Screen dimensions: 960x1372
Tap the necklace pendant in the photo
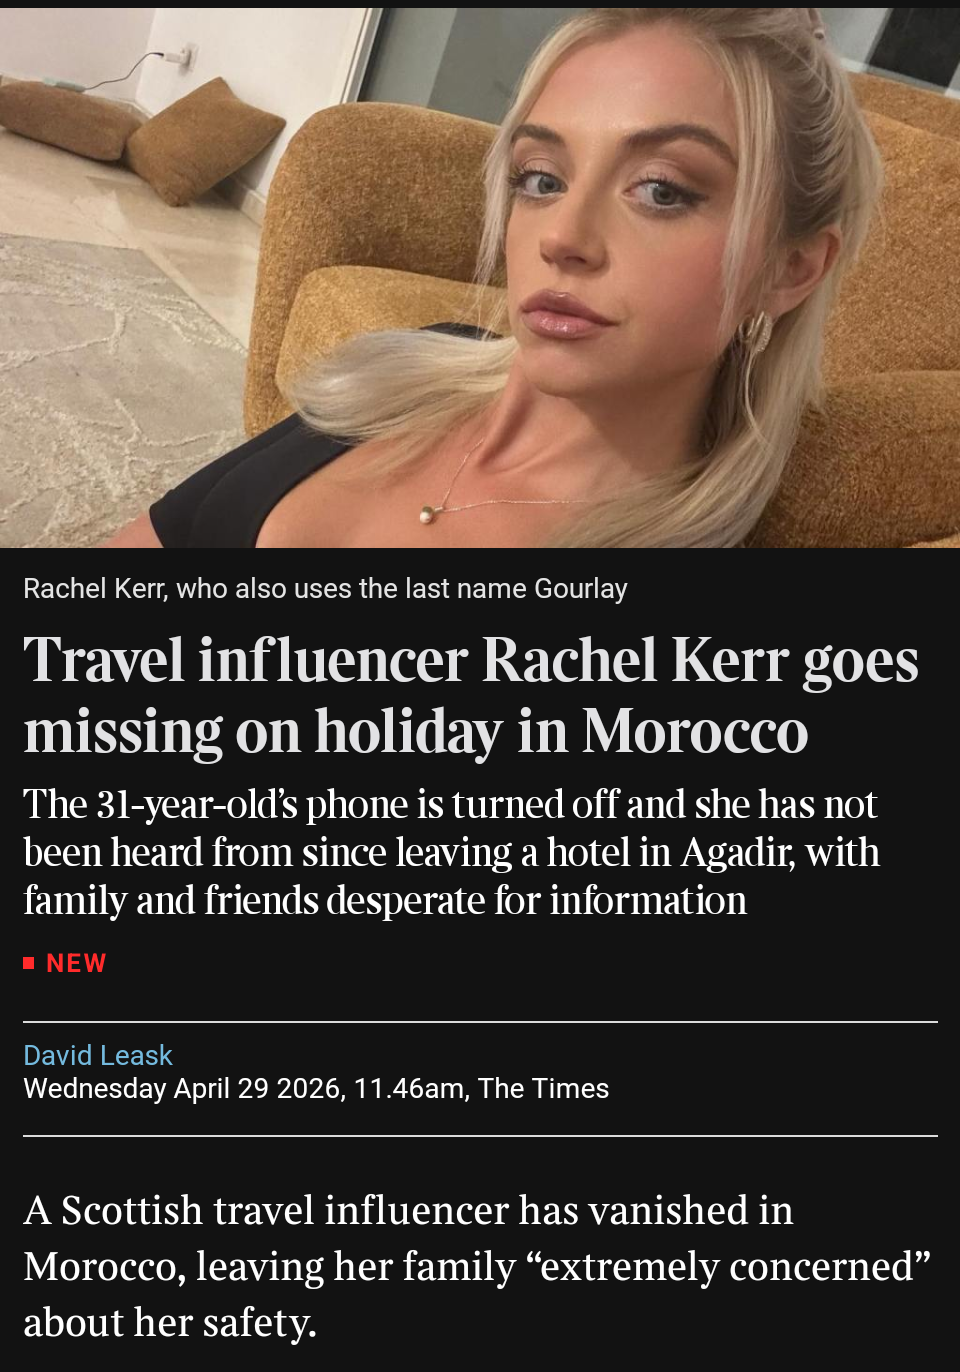point(428,514)
